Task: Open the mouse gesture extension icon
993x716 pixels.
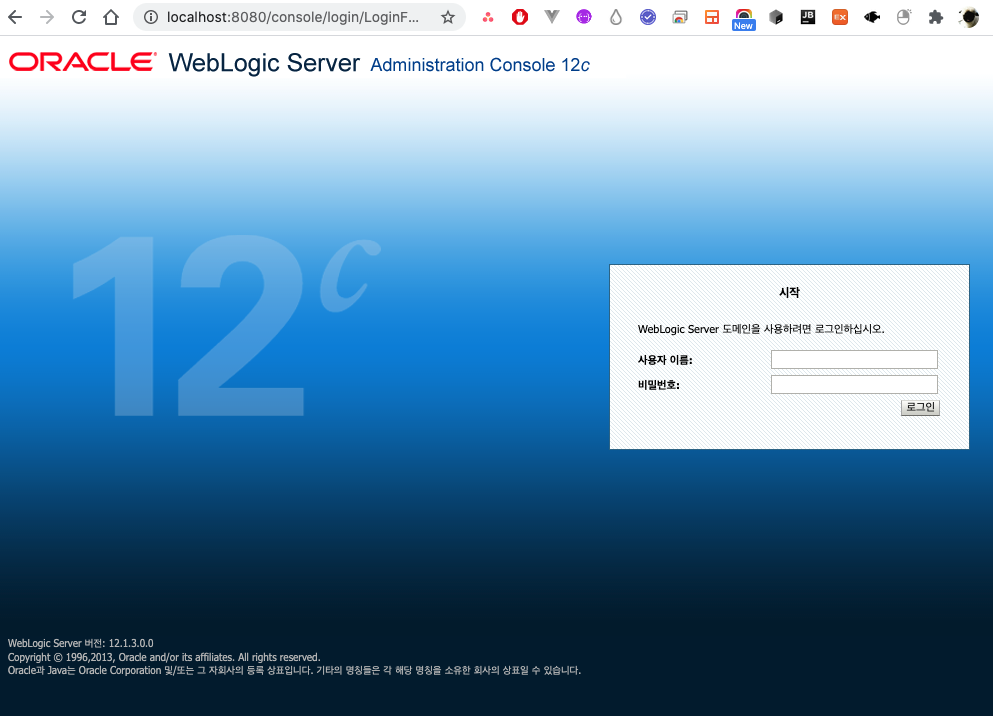Action: pyautogui.click(x=904, y=17)
